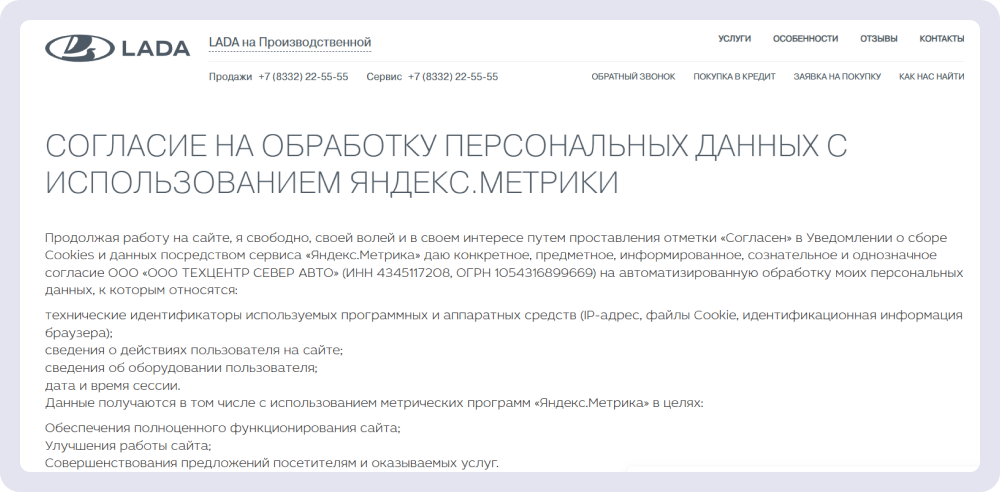
Task: Click 'Обеспечения полноценного функционирования сайта'
Action: 223,428
